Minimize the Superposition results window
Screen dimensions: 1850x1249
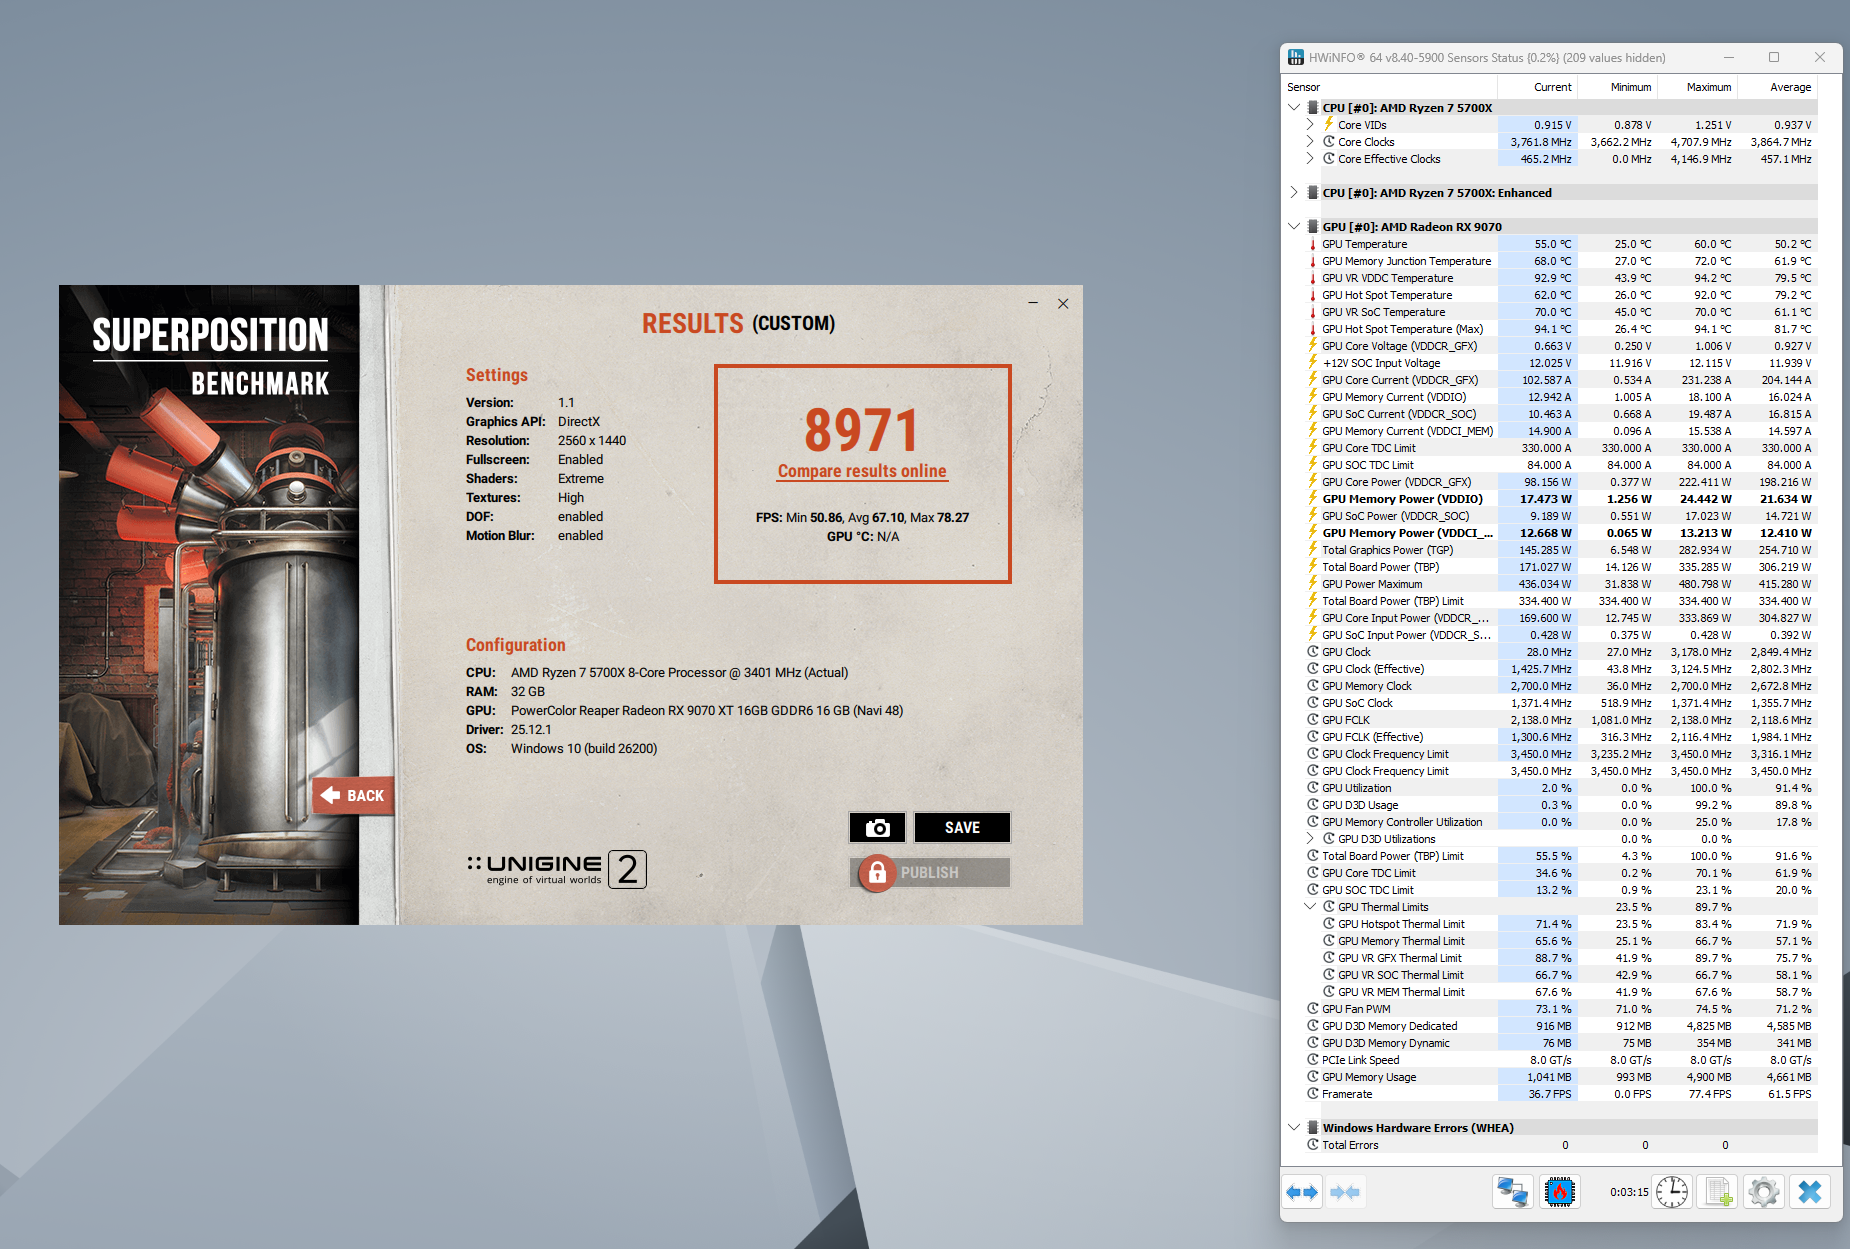[1033, 303]
